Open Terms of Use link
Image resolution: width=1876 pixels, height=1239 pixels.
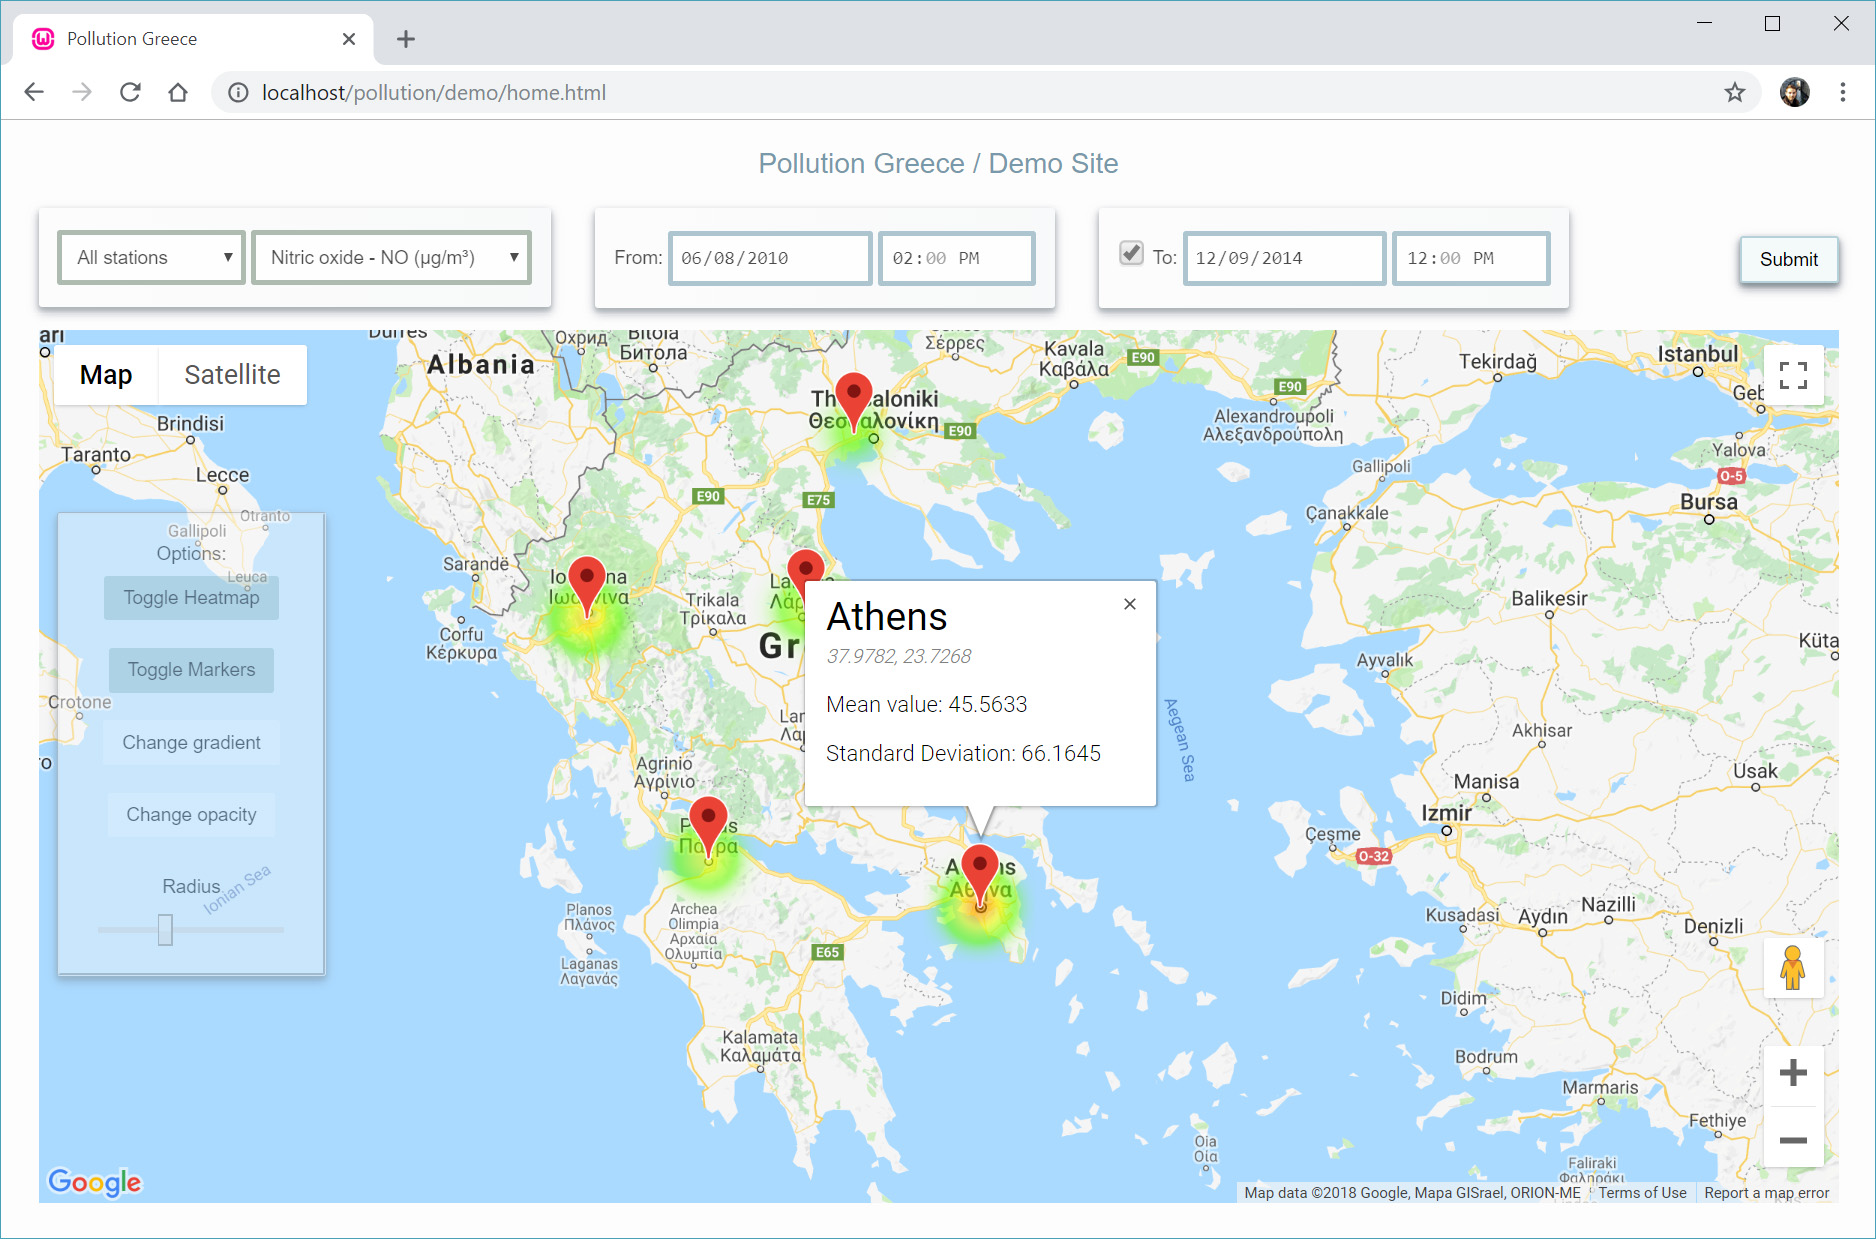pos(1642,1192)
